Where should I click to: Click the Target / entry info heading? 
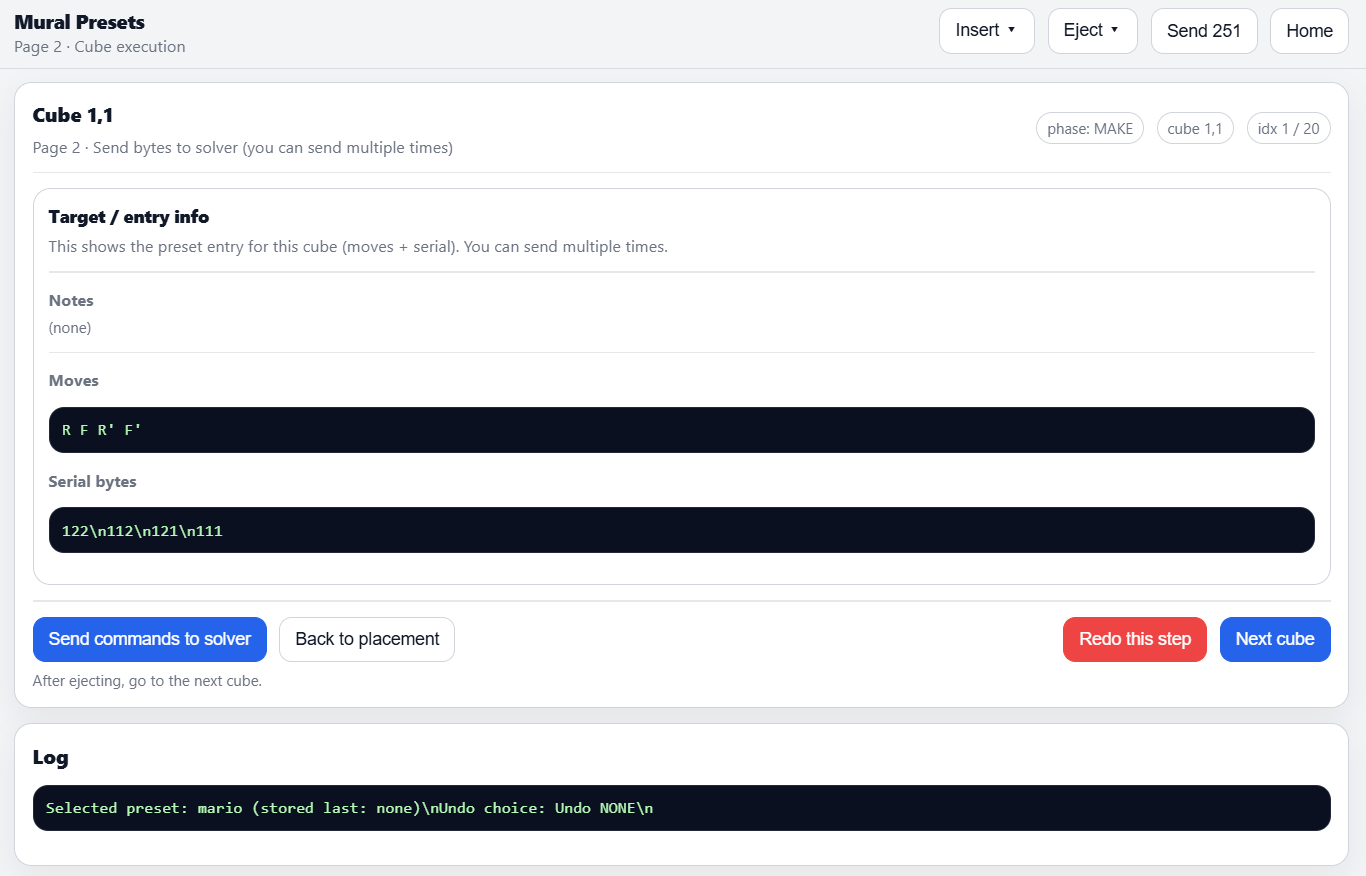point(128,217)
